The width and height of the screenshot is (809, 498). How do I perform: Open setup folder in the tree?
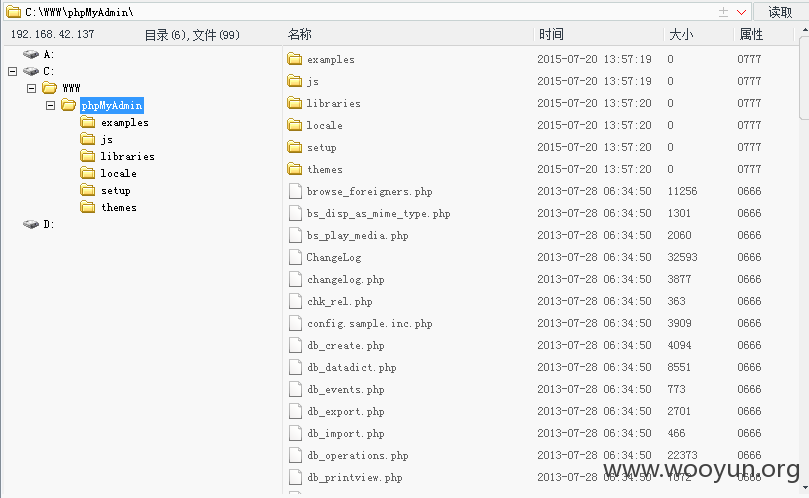pyautogui.click(x=116, y=190)
